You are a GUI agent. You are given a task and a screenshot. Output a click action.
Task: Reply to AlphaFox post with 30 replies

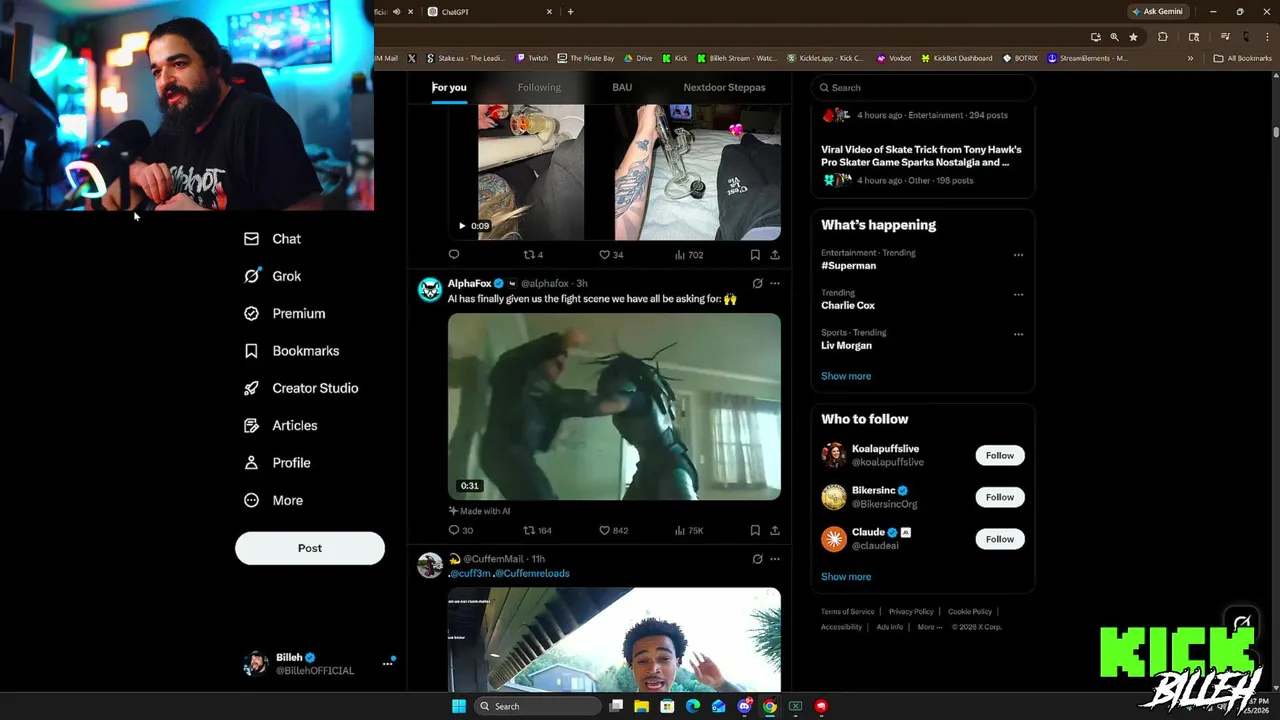click(460, 530)
